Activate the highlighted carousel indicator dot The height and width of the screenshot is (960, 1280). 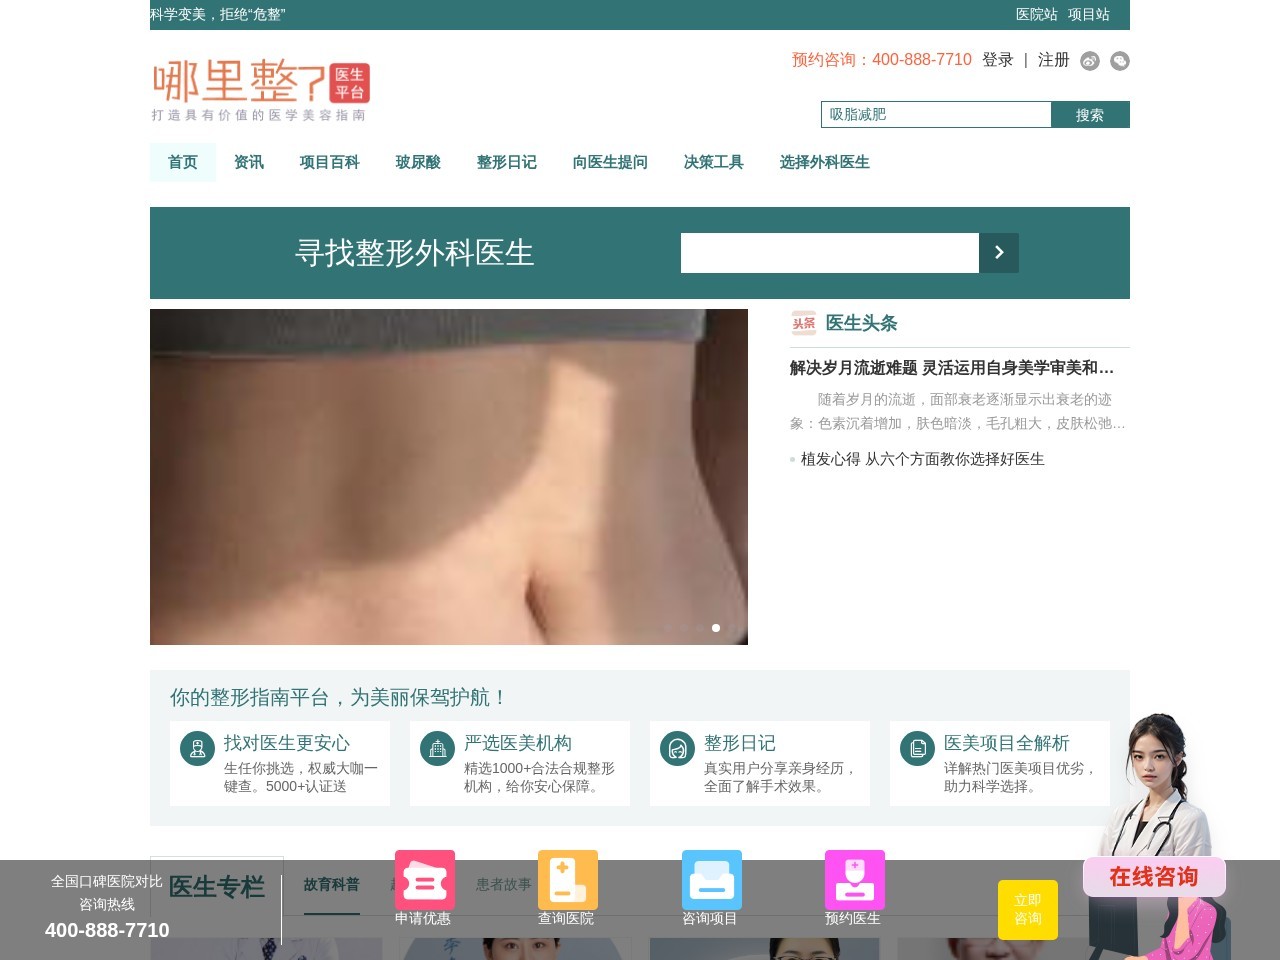pos(716,628)
